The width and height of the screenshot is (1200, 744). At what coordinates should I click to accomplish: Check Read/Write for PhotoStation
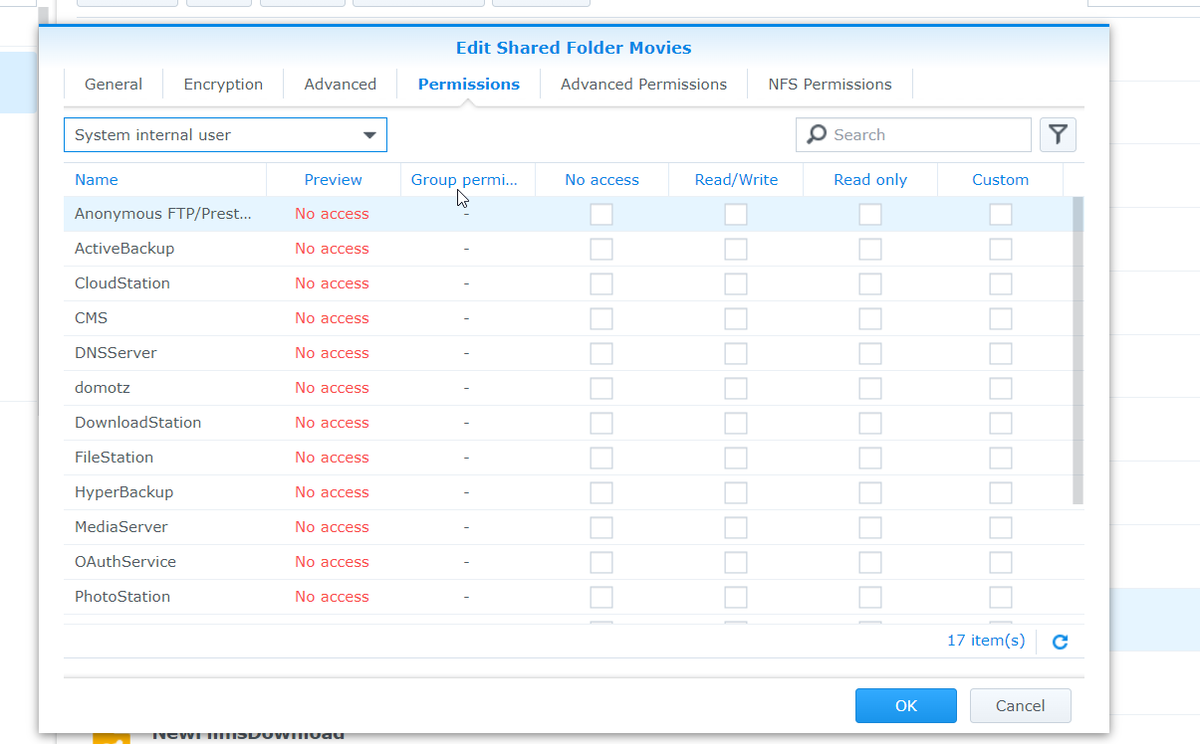[736, 597]
